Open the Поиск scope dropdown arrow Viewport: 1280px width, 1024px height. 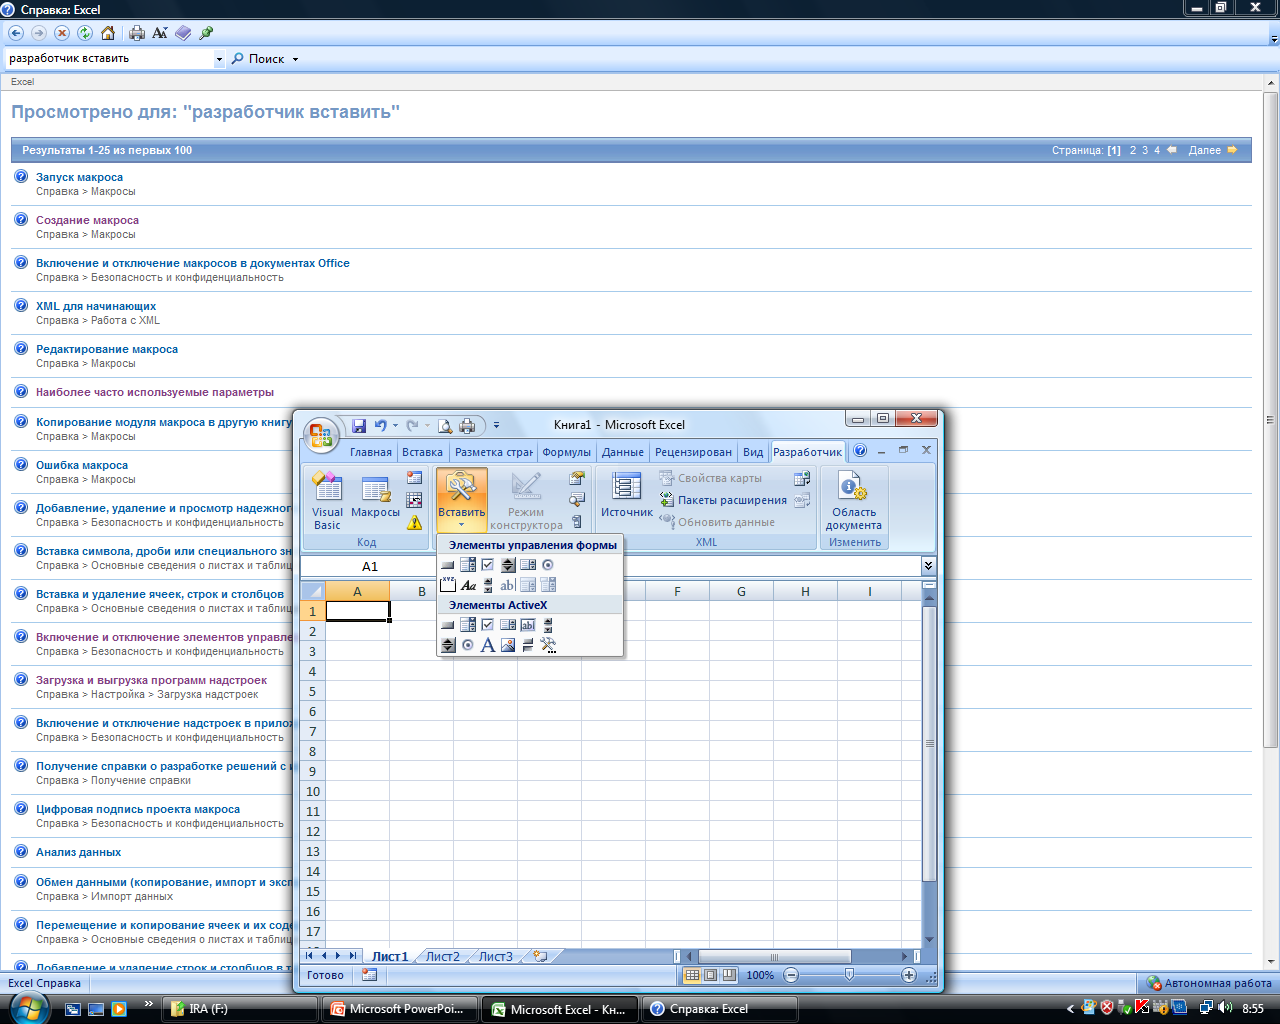point(295,59)
